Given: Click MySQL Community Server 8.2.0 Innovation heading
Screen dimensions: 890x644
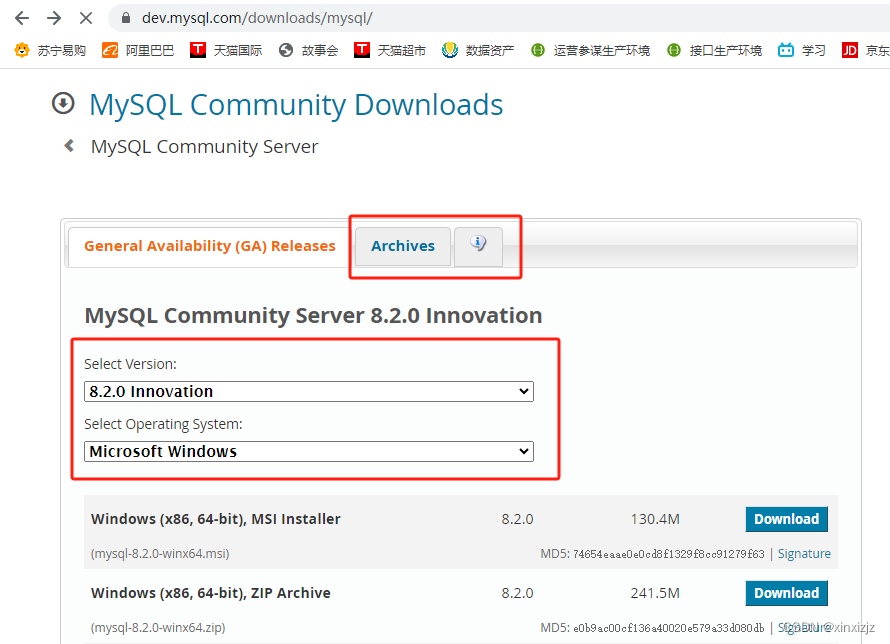Looking at the screenshot, I should click(313, 315).
